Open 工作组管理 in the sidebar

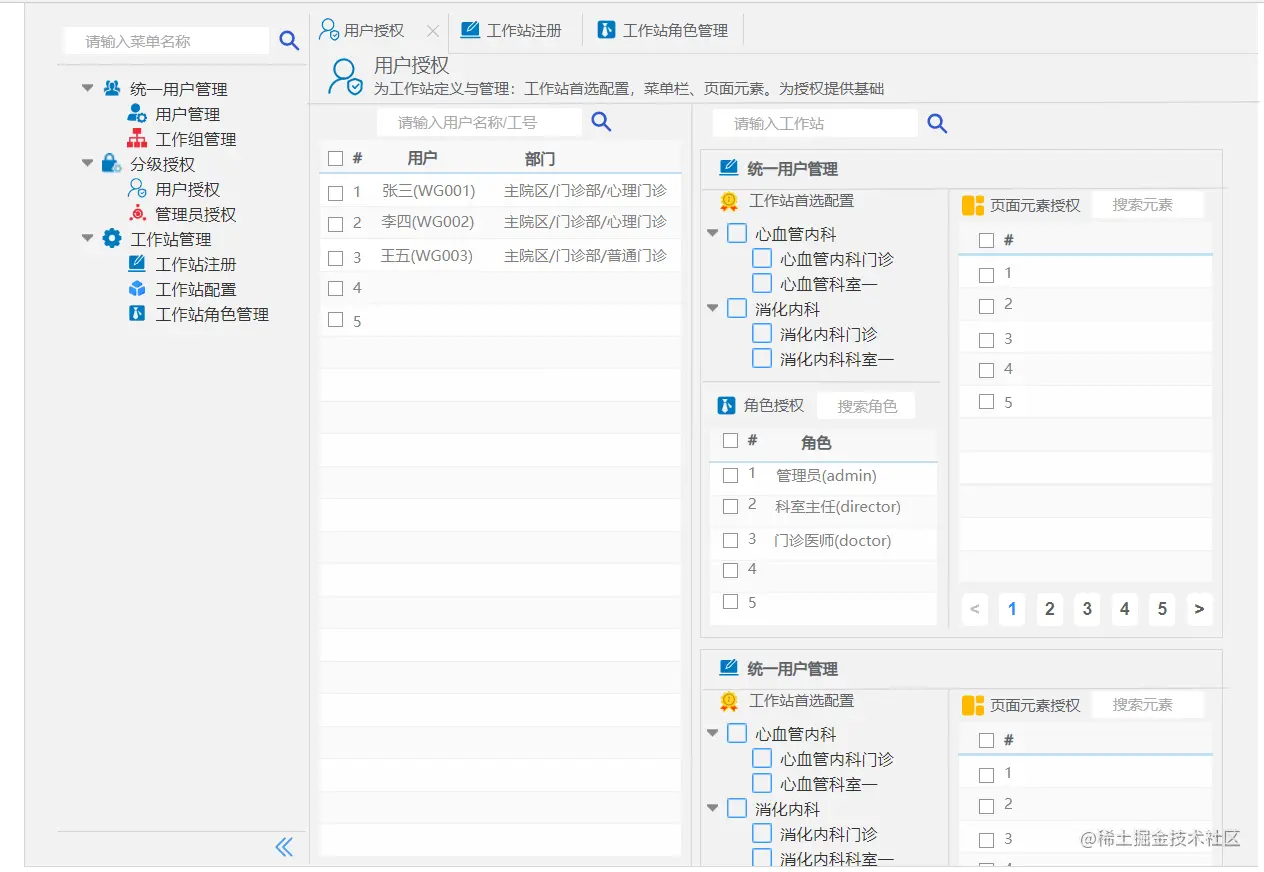(x=195, y=139)
